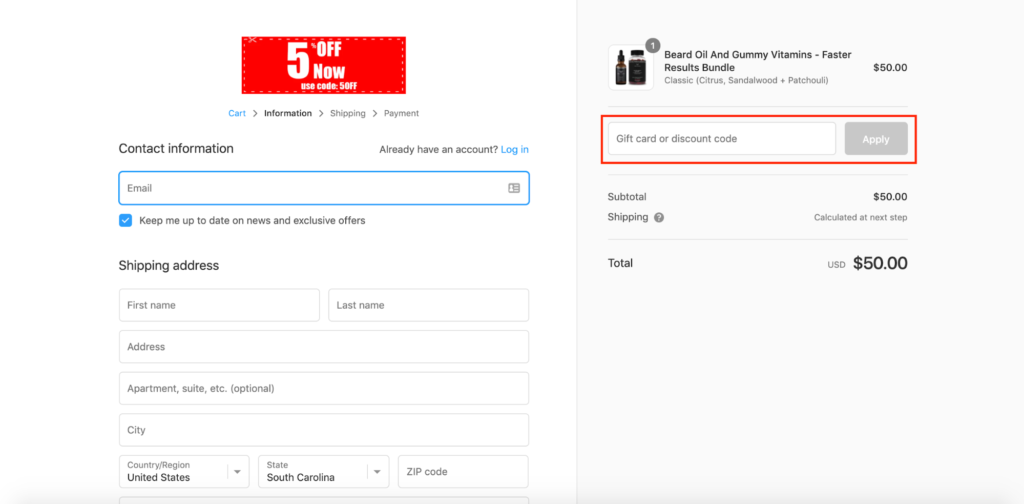Click the 'Already have an account?' text
The width and height of the screenshot is (1024, 504).
(x=438, y=150)
